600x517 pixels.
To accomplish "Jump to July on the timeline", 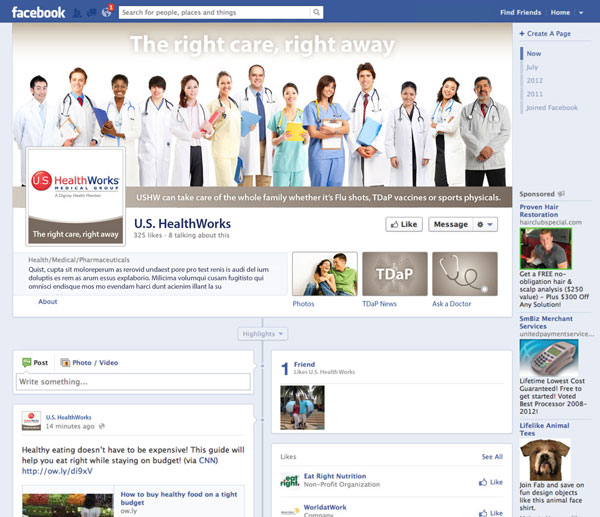I will point(532,67).
